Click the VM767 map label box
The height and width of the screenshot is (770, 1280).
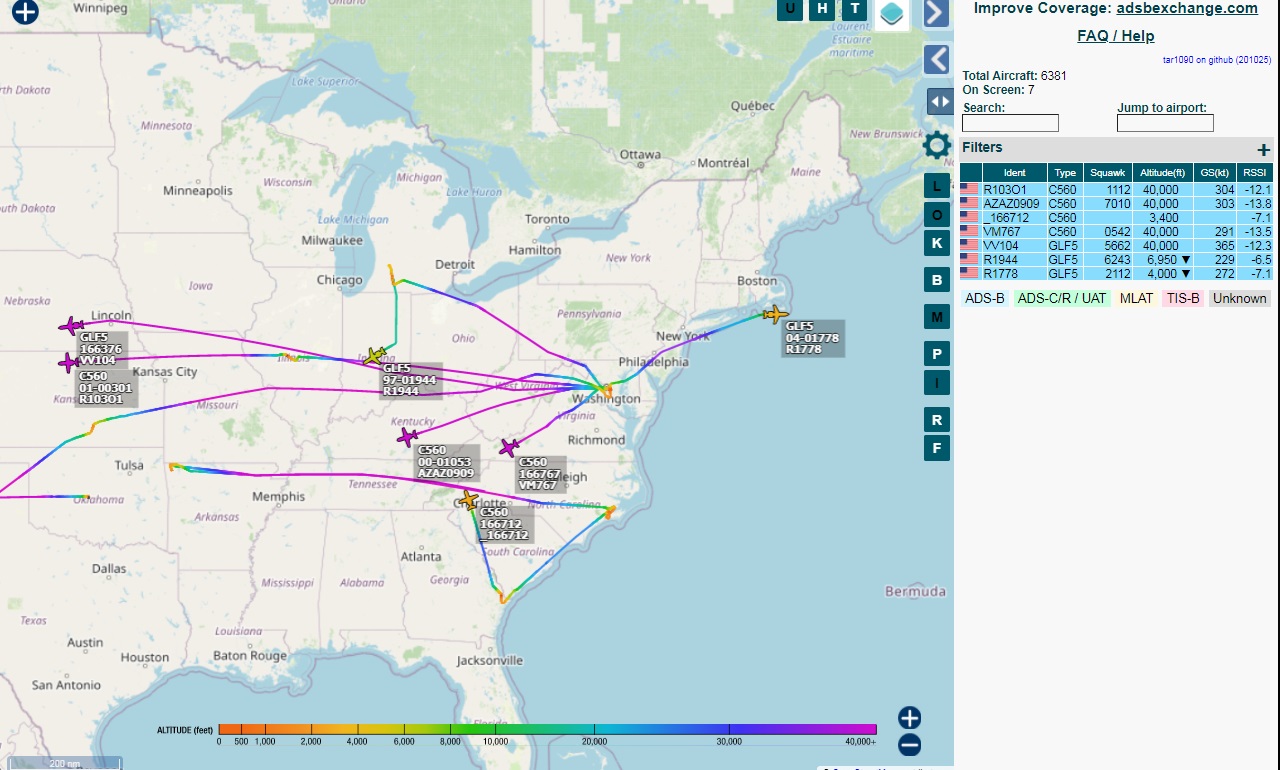[x=540, y=474]
